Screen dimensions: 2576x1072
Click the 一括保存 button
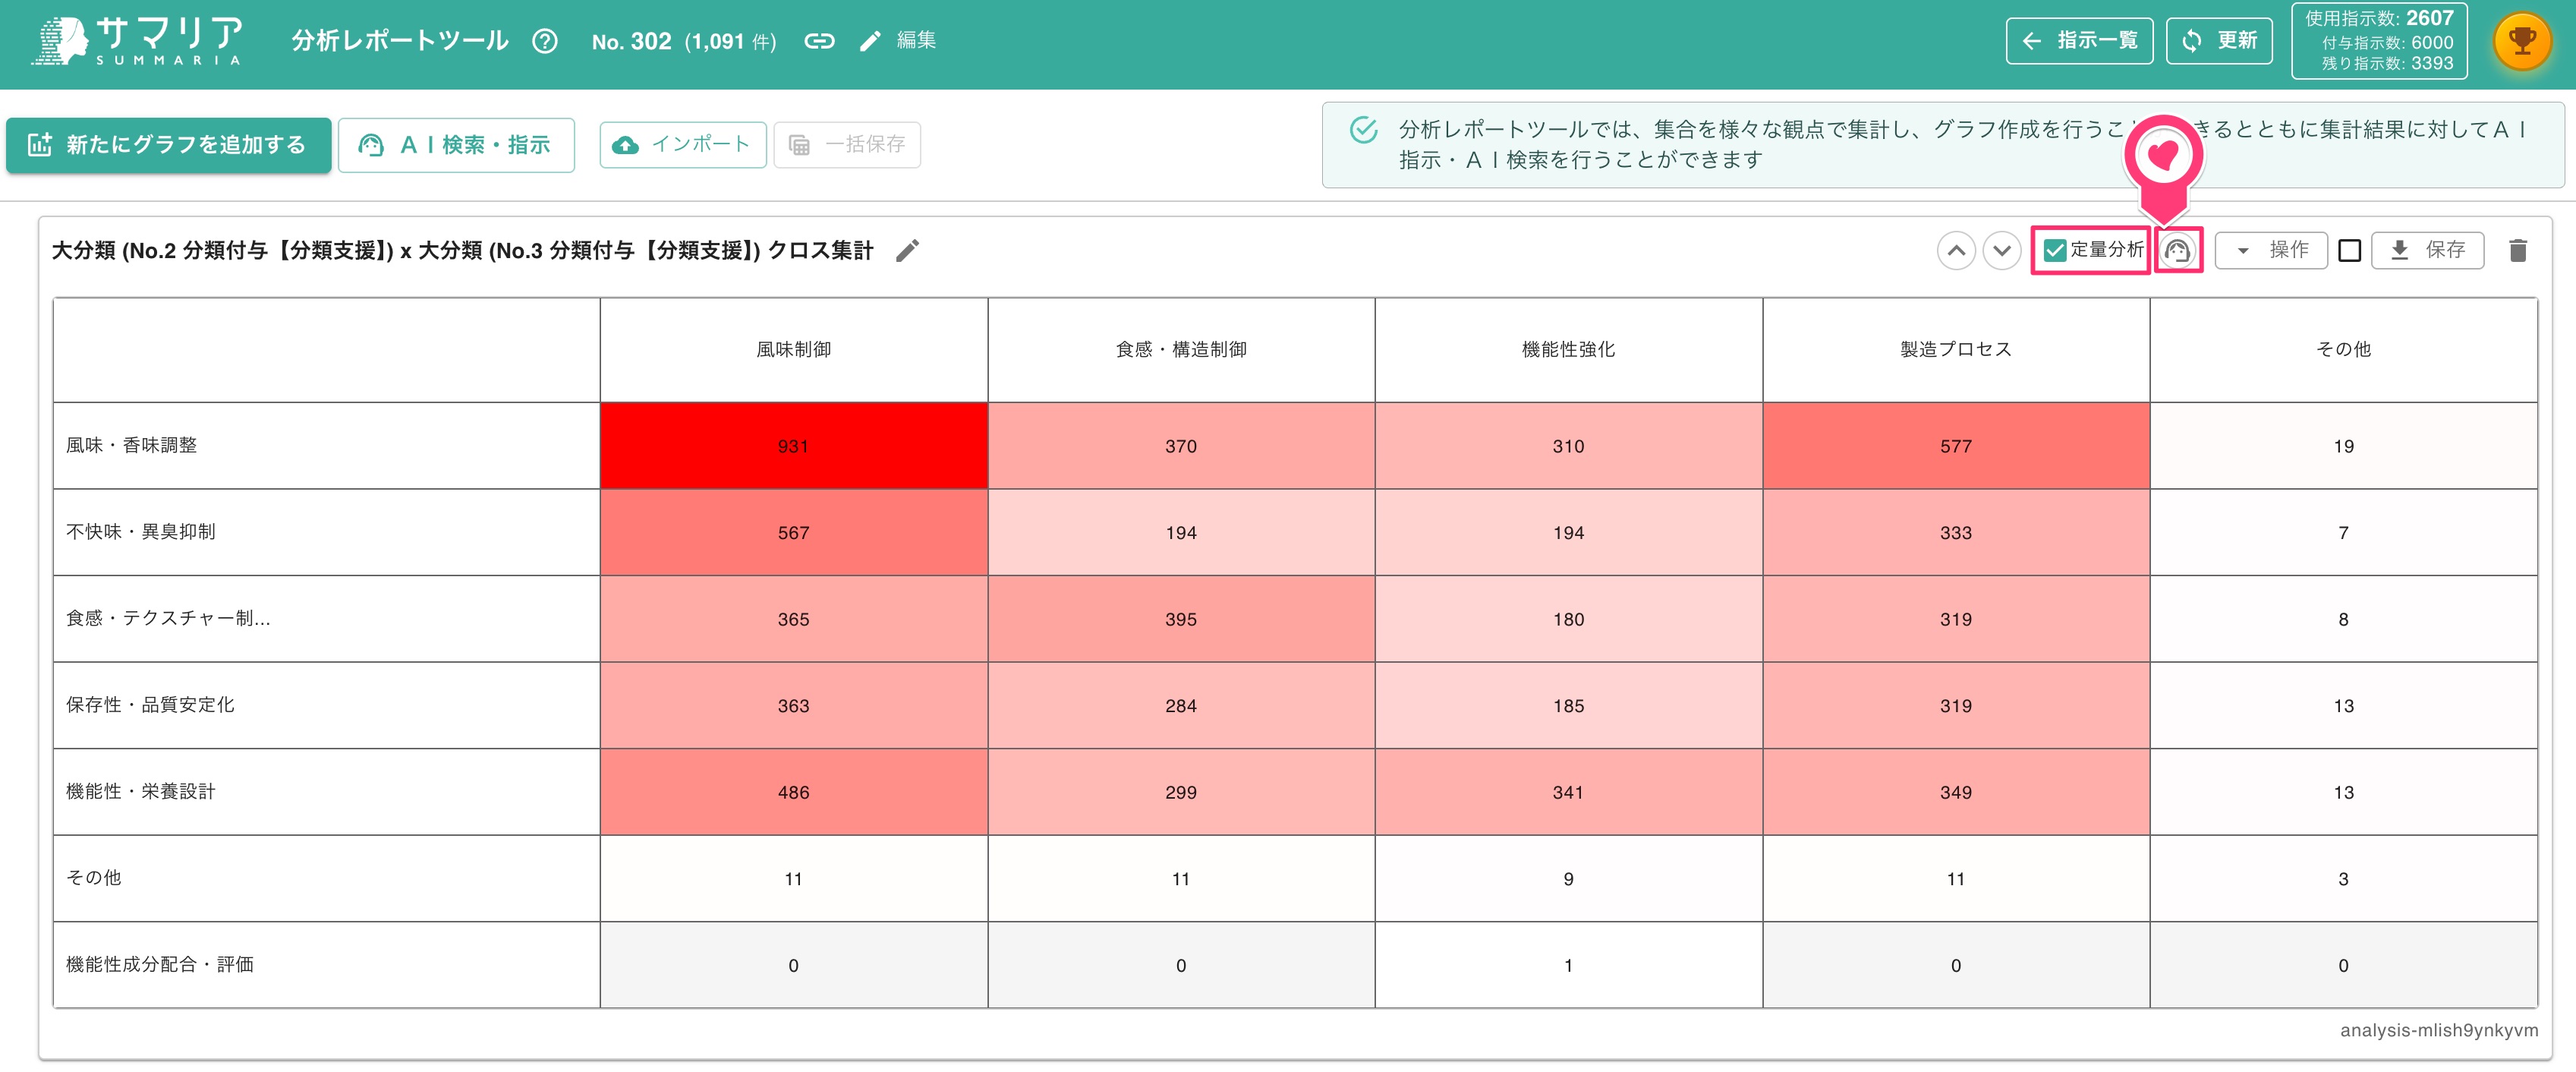pos(847,144)
